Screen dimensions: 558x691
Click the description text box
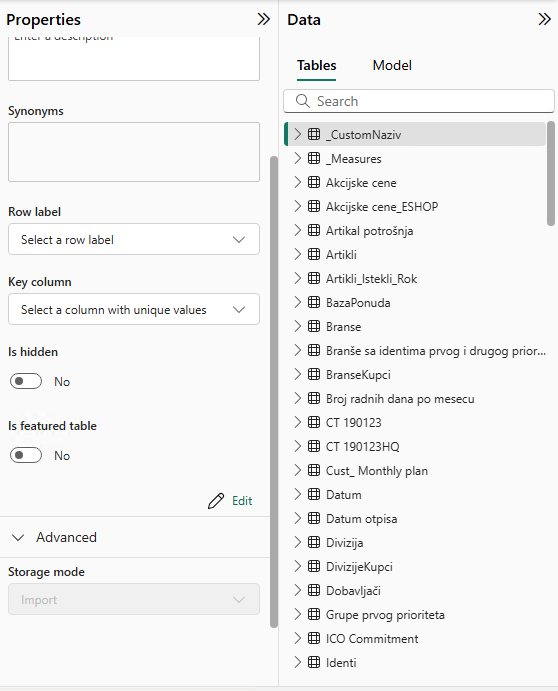pos(134,58)
